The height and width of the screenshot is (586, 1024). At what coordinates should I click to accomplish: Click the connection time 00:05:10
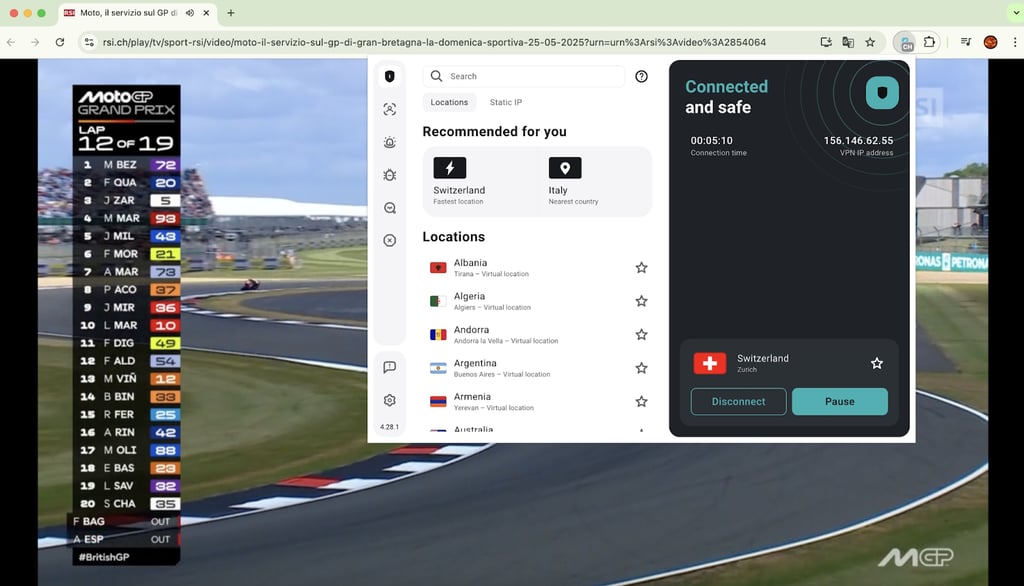click(712, 140)
